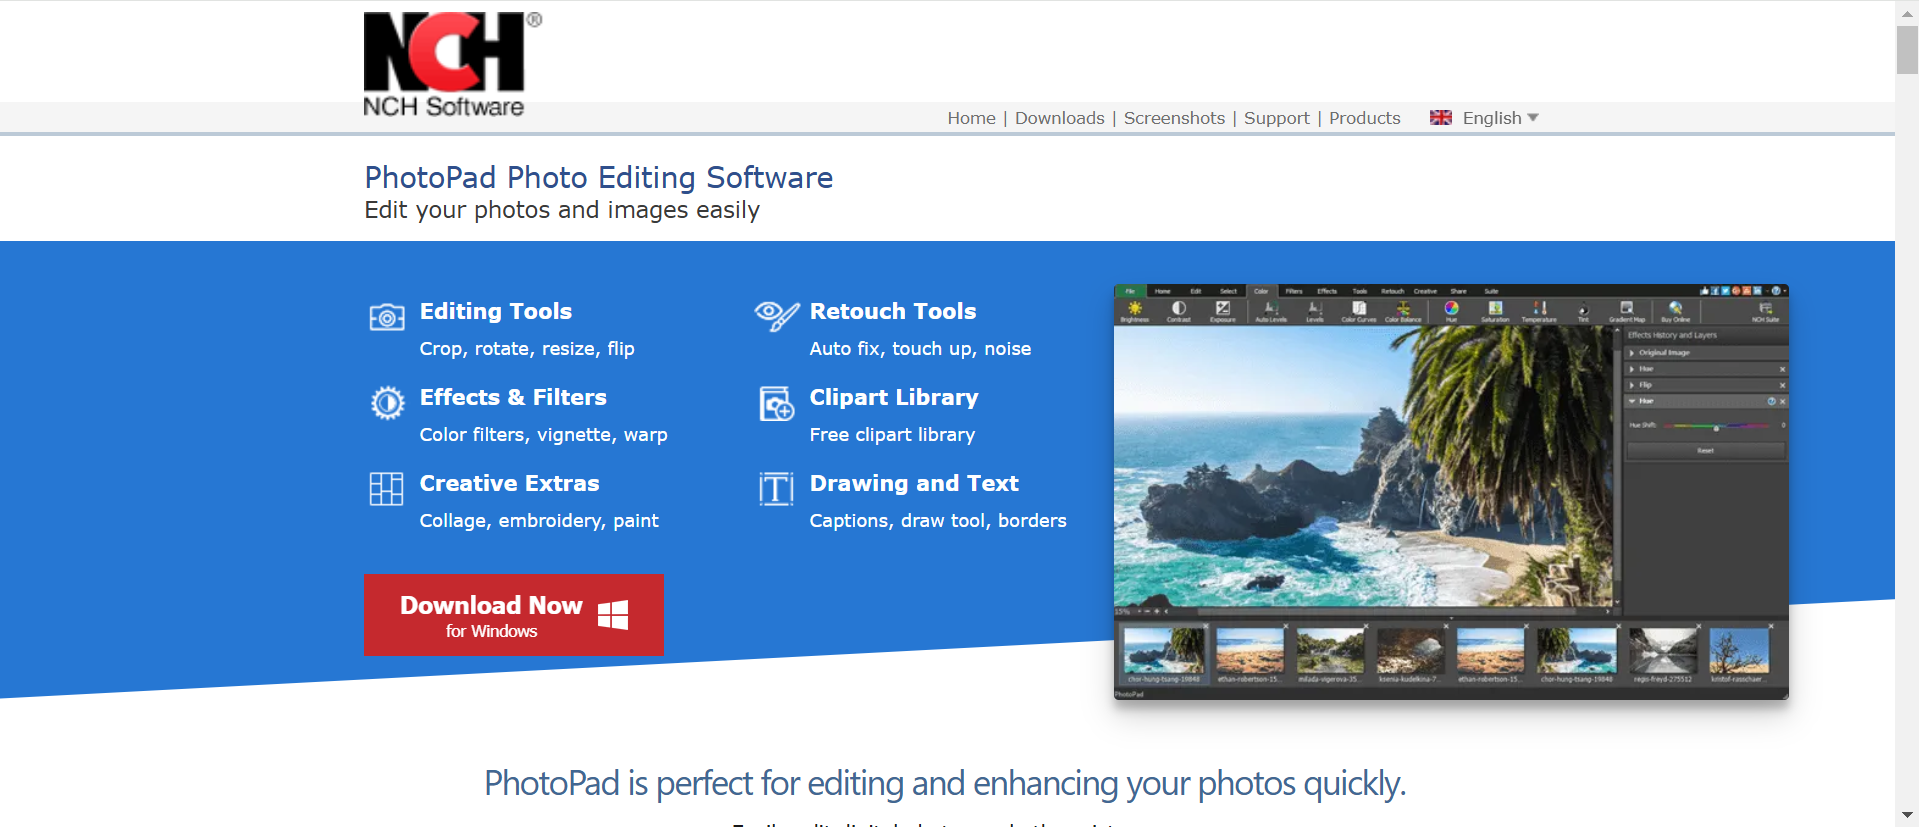The image size is (1919, 827).
Task: Open the Products navigation link
Action: coord(1364,118)
